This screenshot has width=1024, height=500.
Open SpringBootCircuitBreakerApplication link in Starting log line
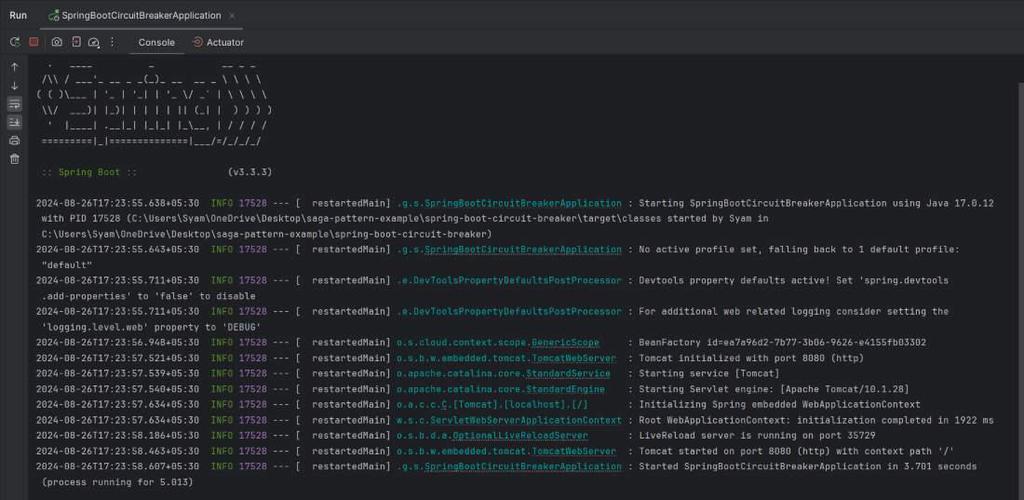click(x=522, y=203)
